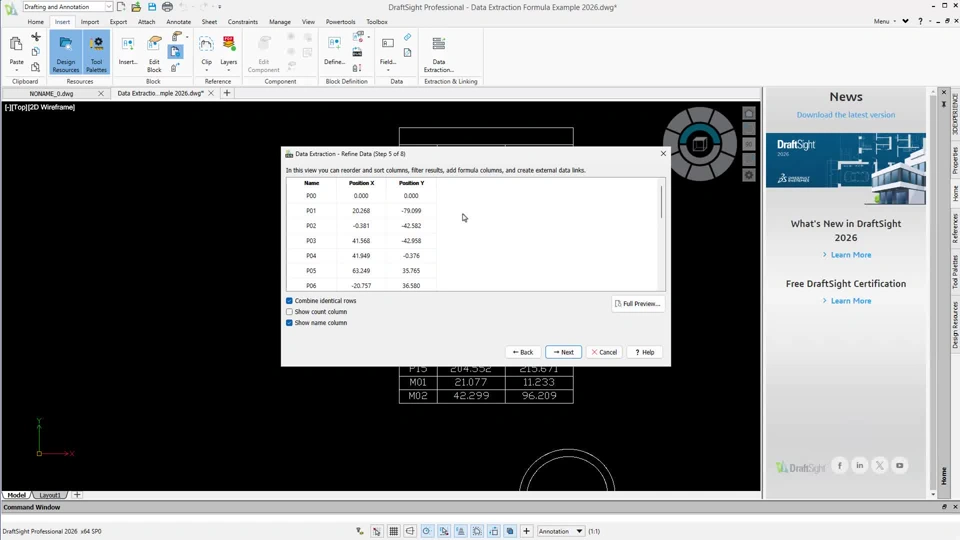Open Tool Palettes from ribbon
This screenshot has height=540, width=960.
click(96, 54)
